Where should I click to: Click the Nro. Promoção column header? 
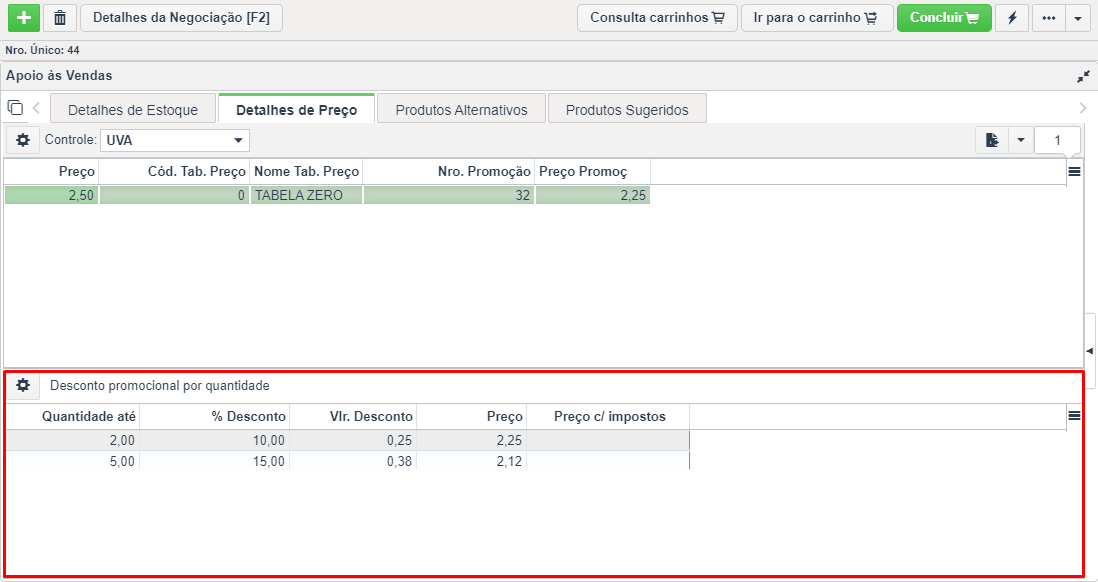(449, 172)
